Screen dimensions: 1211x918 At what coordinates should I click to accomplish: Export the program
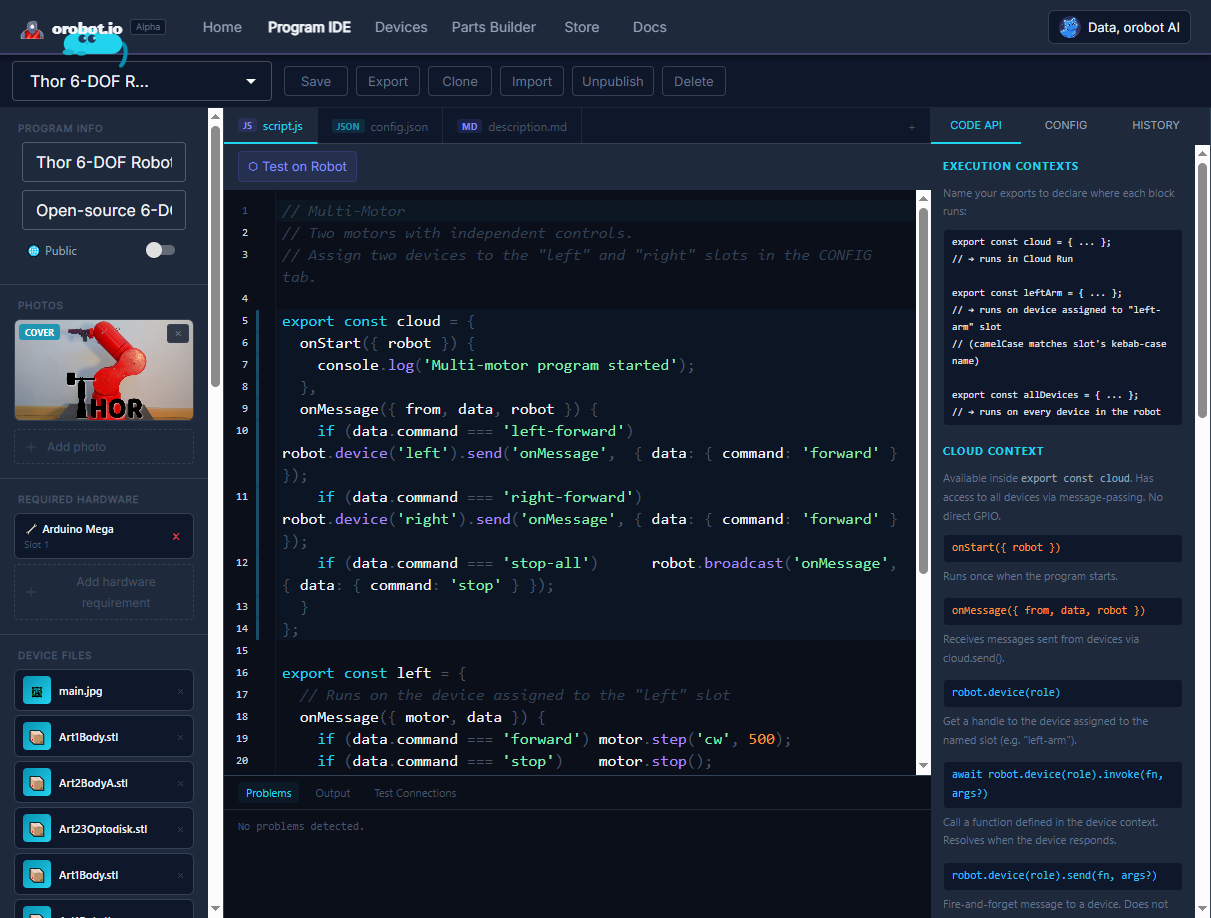point(388,82)
